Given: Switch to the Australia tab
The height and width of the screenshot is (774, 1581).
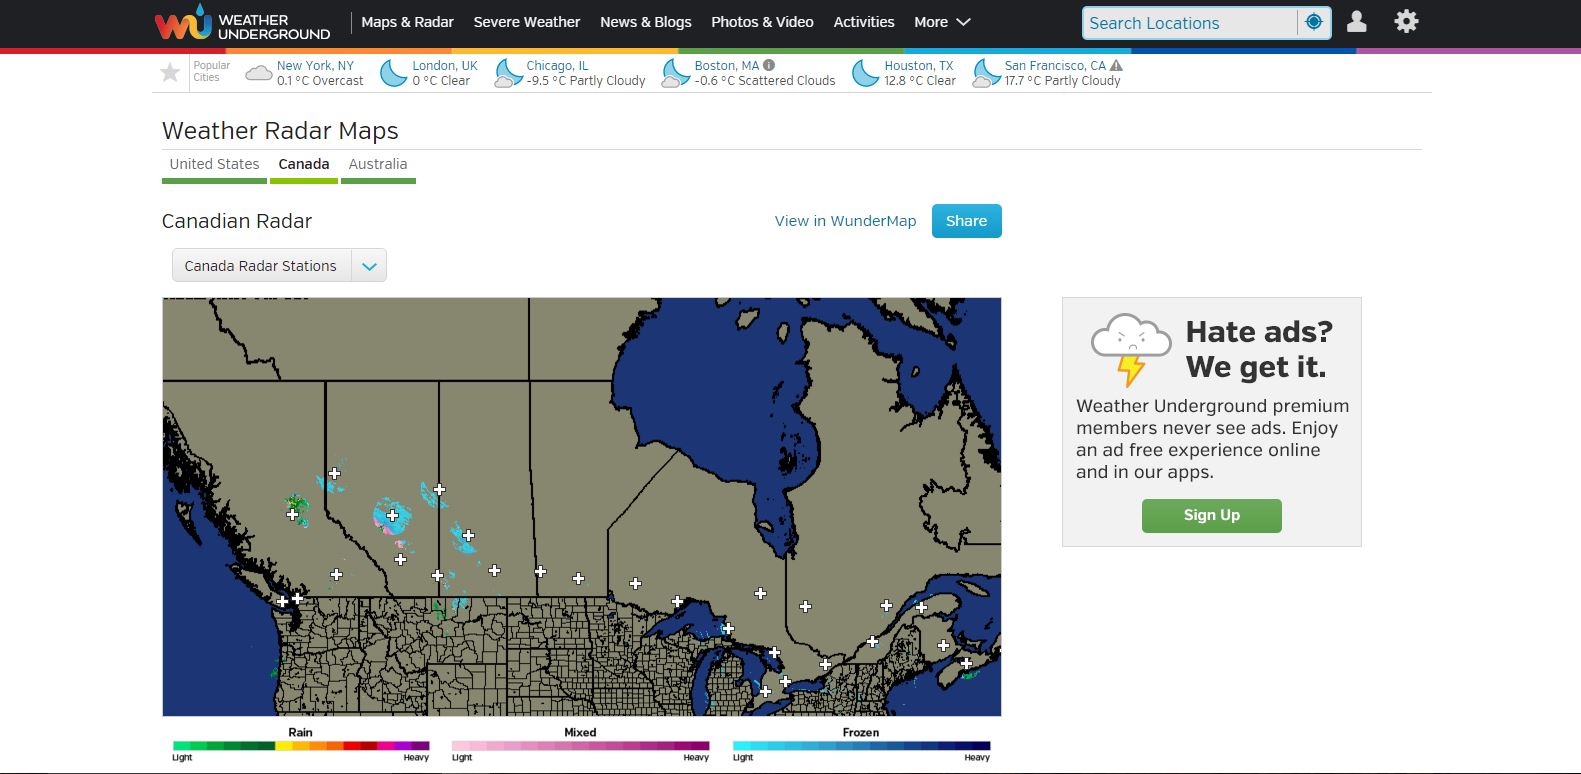Looking at the screenshot, I should click(x=378, y=164).
